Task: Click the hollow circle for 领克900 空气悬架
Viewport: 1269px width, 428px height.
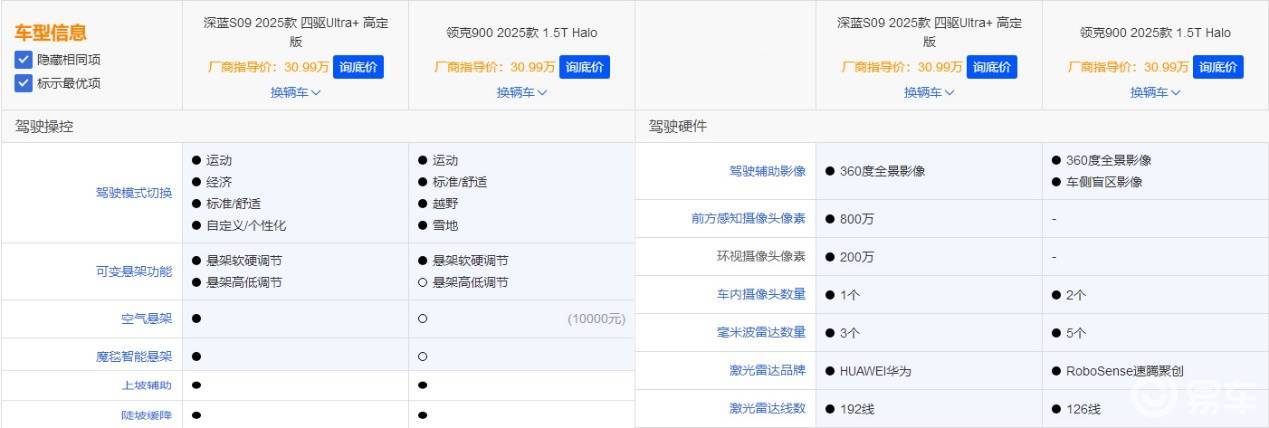Action: click(x=422, y=319)
